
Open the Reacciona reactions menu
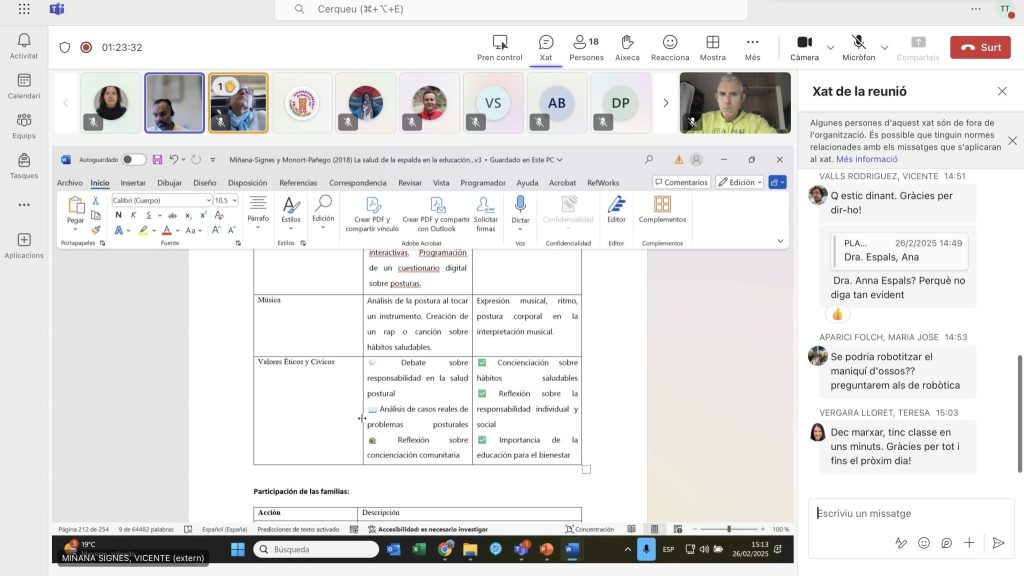670,47
